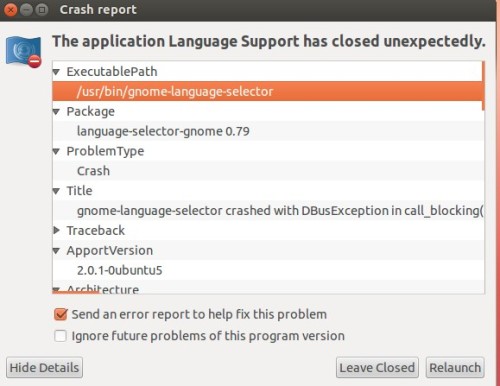Enable Ignore future problems checkbox
Image resolution: width=500 pixels, height=386 pixels.
(60, 336)
